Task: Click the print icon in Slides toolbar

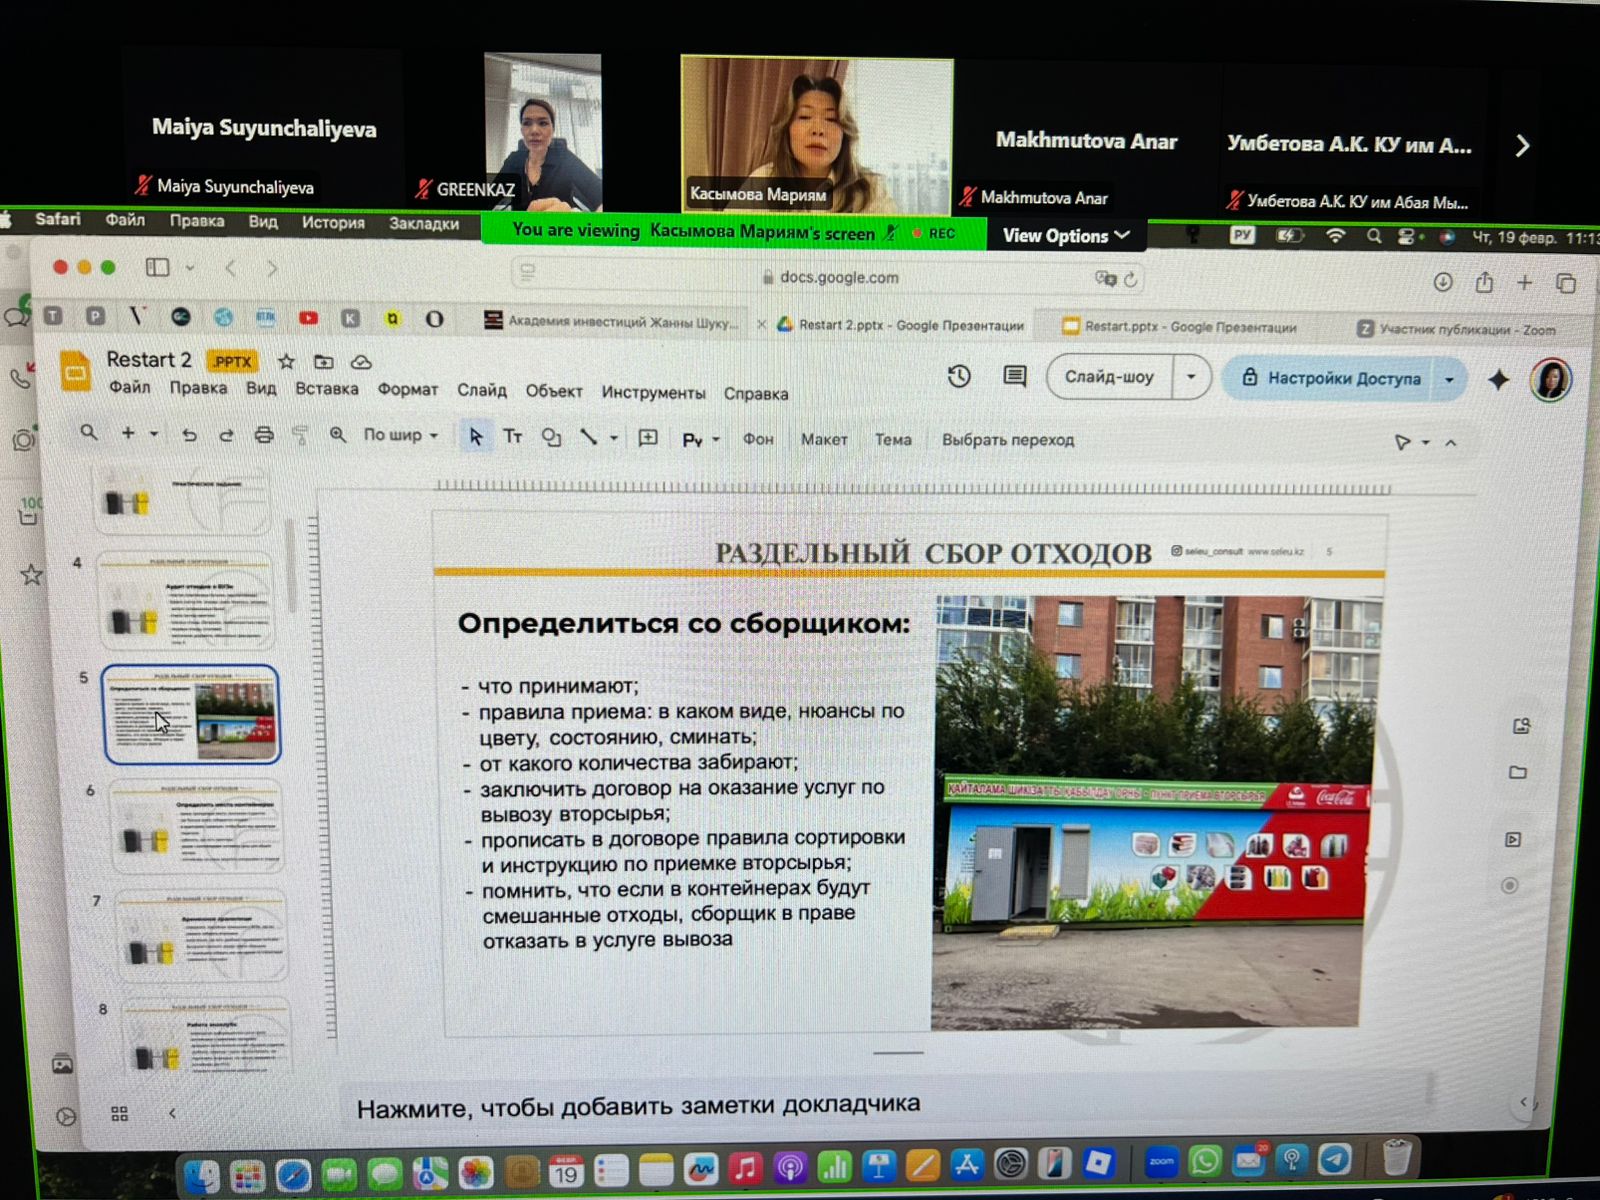Action: pyautogui.click(x=264, y=435)
